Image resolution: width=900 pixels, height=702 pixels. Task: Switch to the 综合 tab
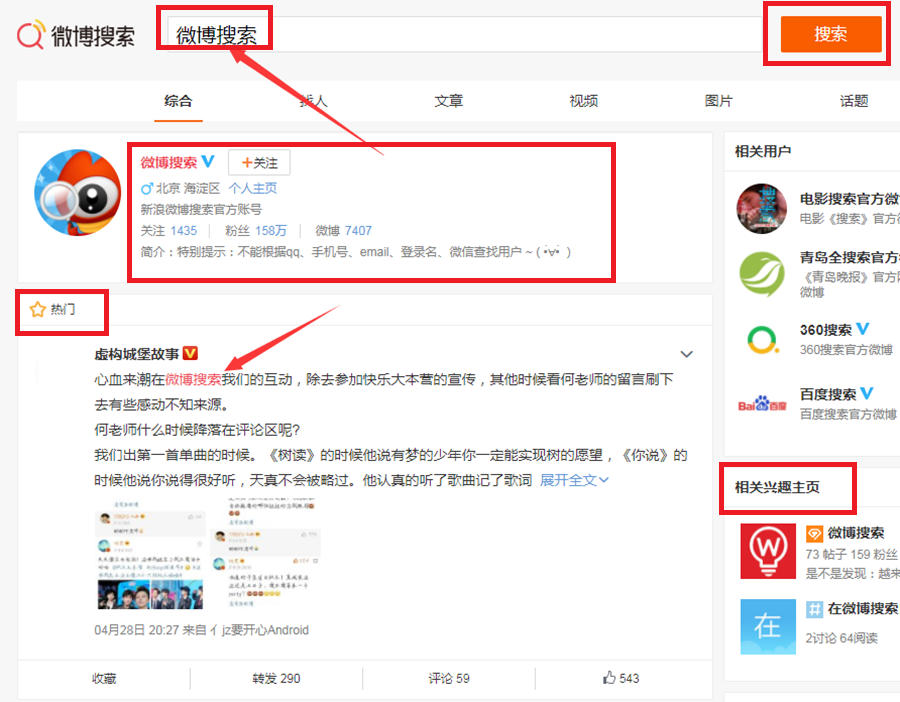(178, 101)
